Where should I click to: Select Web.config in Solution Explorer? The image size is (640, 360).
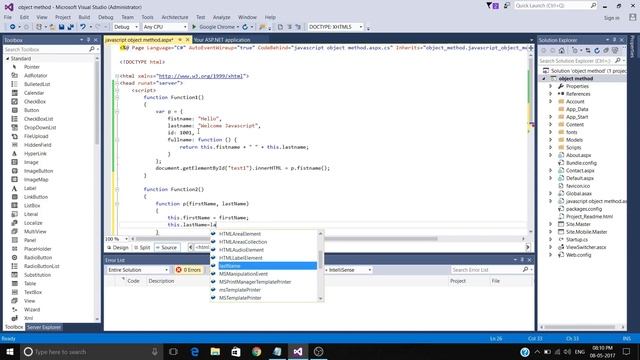tap(578, 255)
